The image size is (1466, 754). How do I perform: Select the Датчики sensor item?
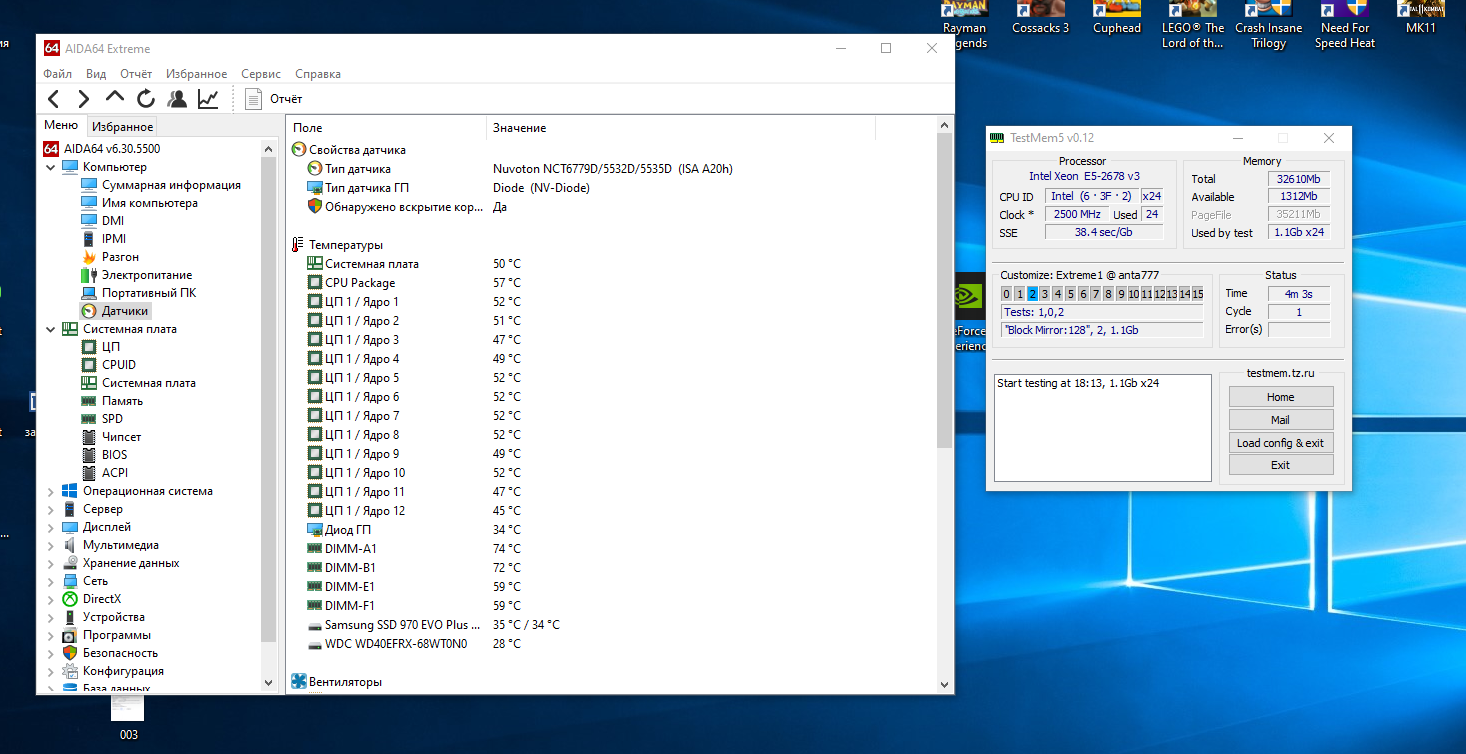pos(125,311)
